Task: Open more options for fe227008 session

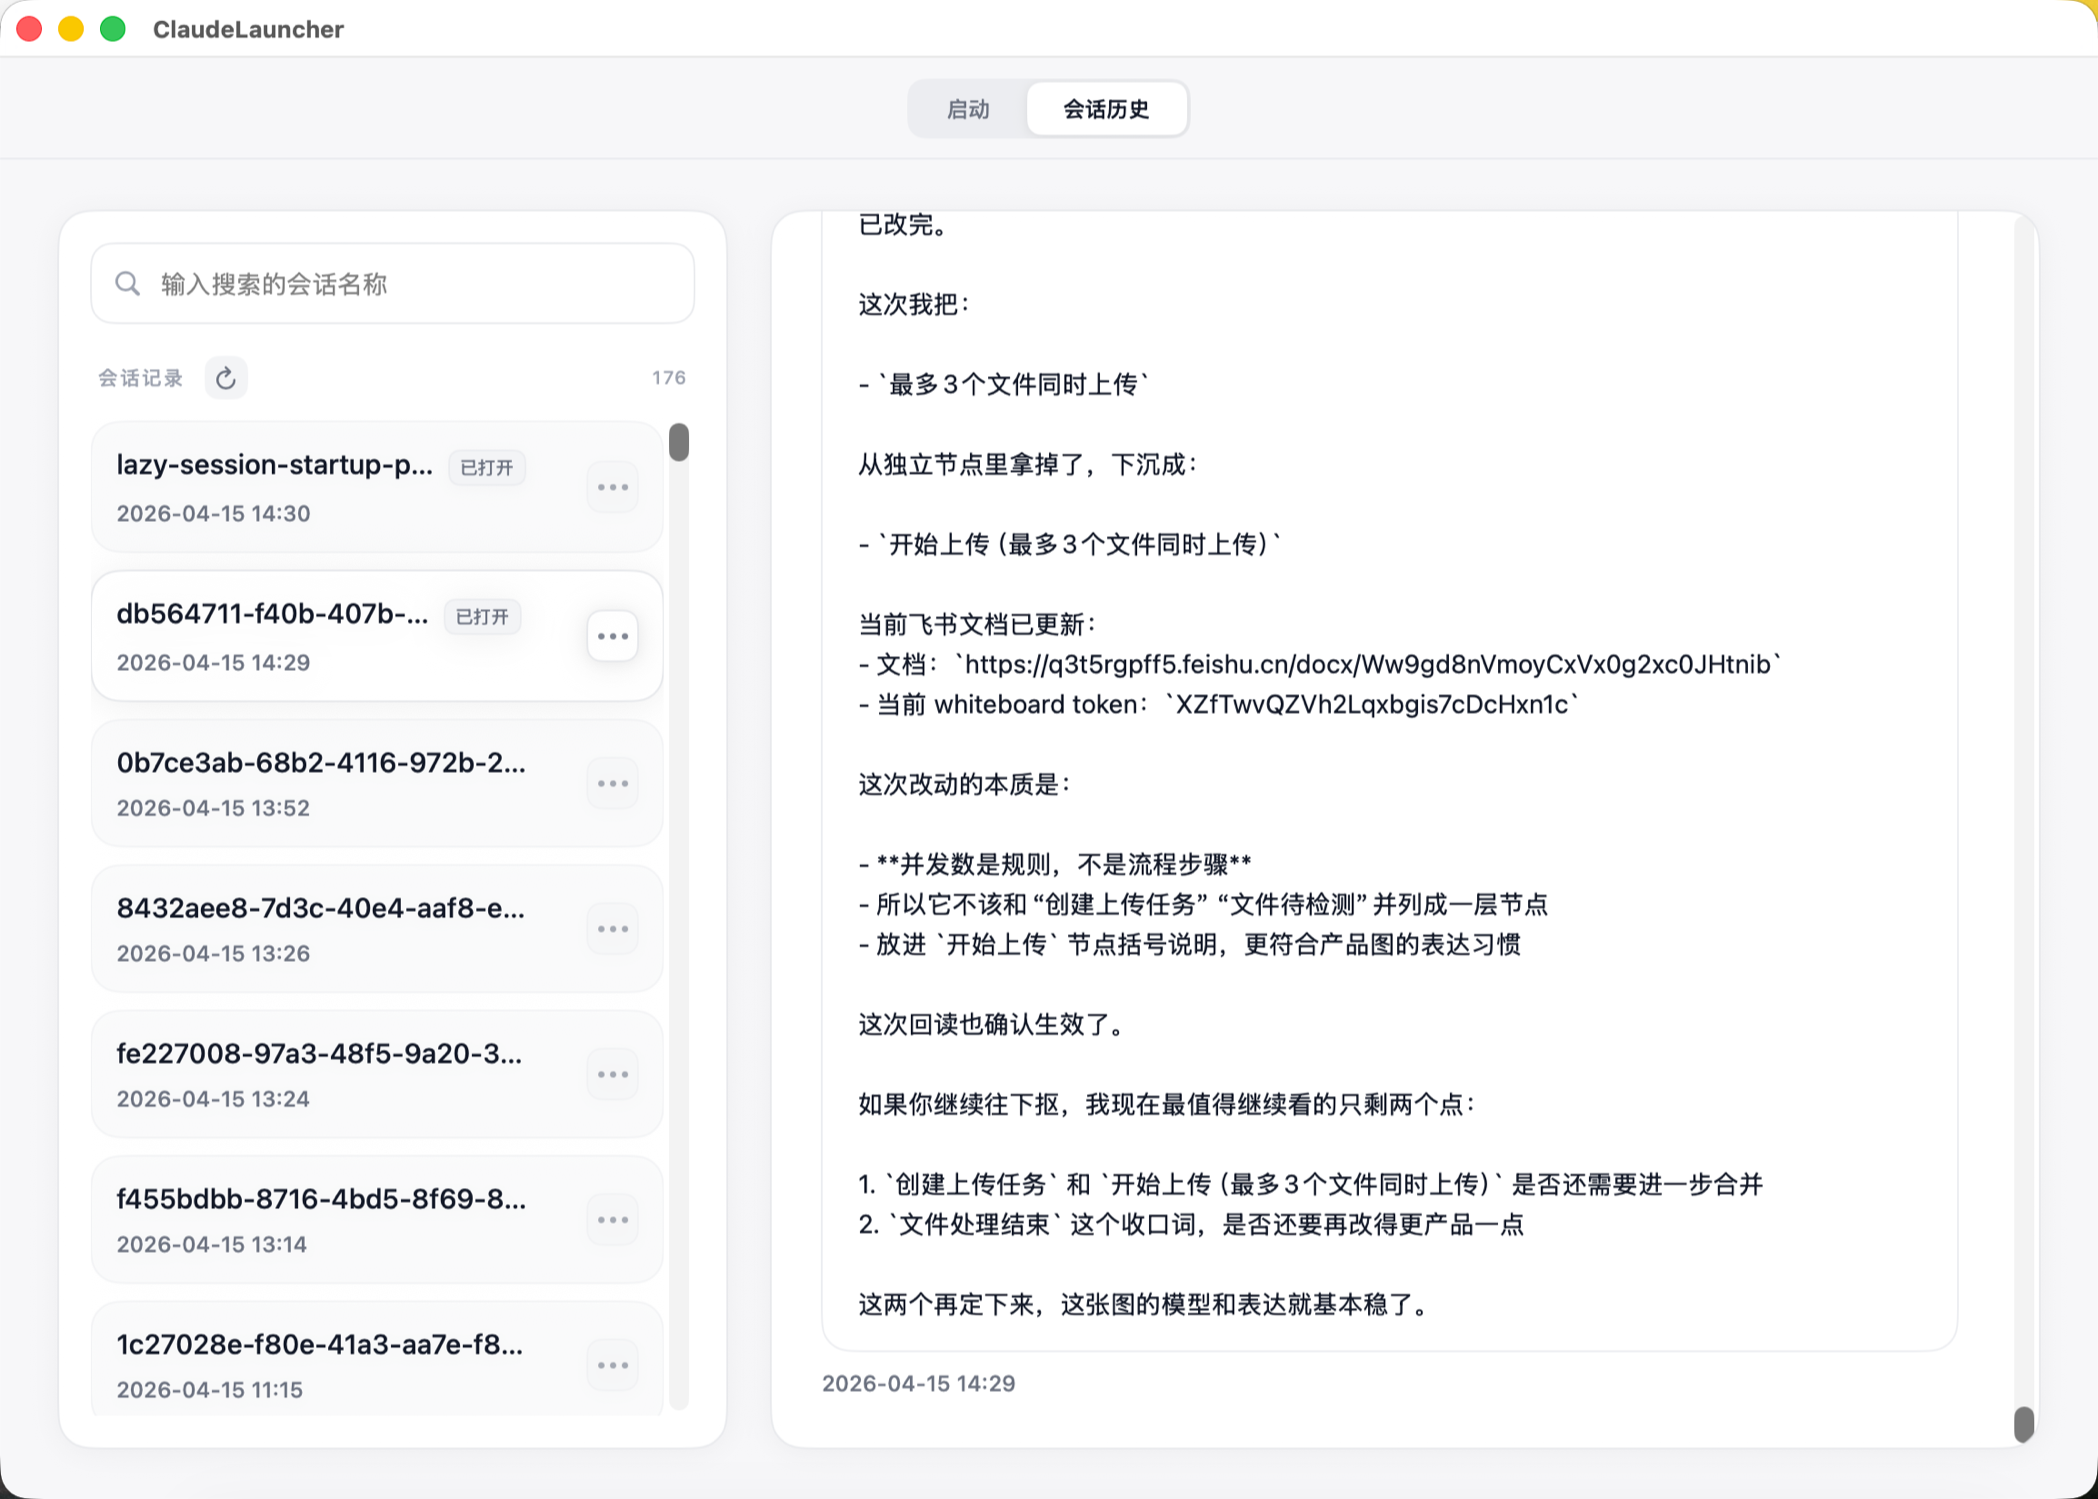Action: coord(612,1074)
